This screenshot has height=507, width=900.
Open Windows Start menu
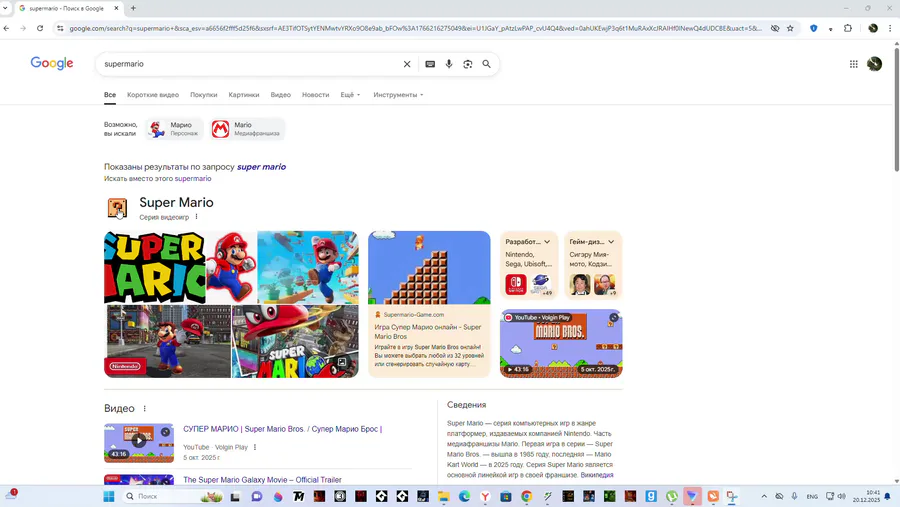108,496
